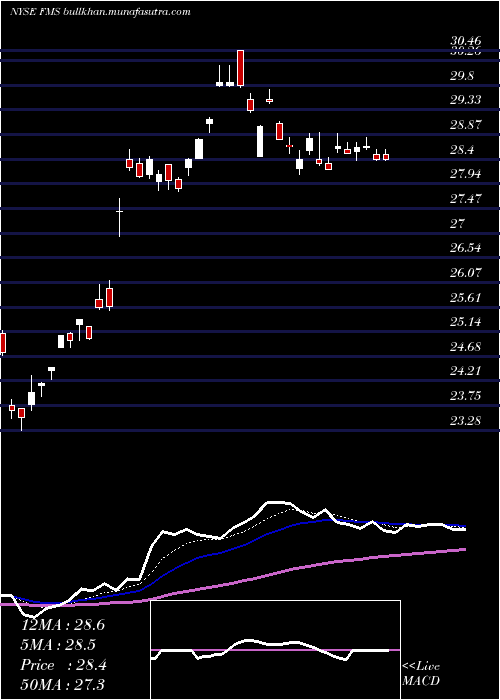Click the last red candle on the right

pyautogui.click(x=386, y=156)
